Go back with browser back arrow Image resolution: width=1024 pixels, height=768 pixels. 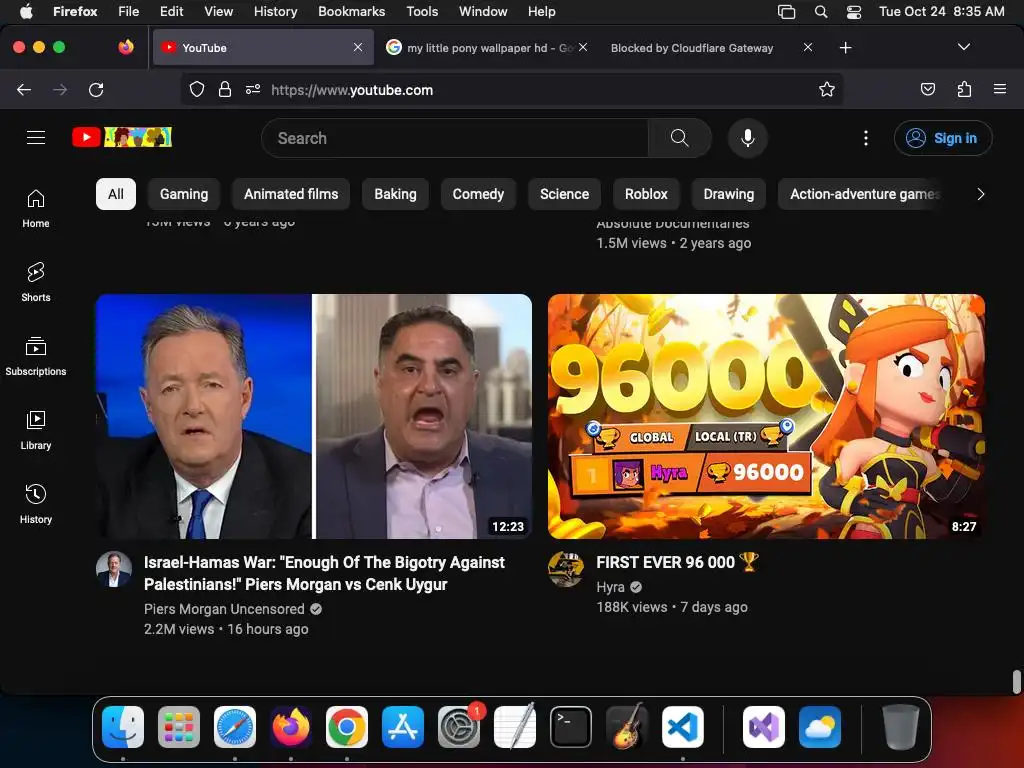[x=24, y=89]
